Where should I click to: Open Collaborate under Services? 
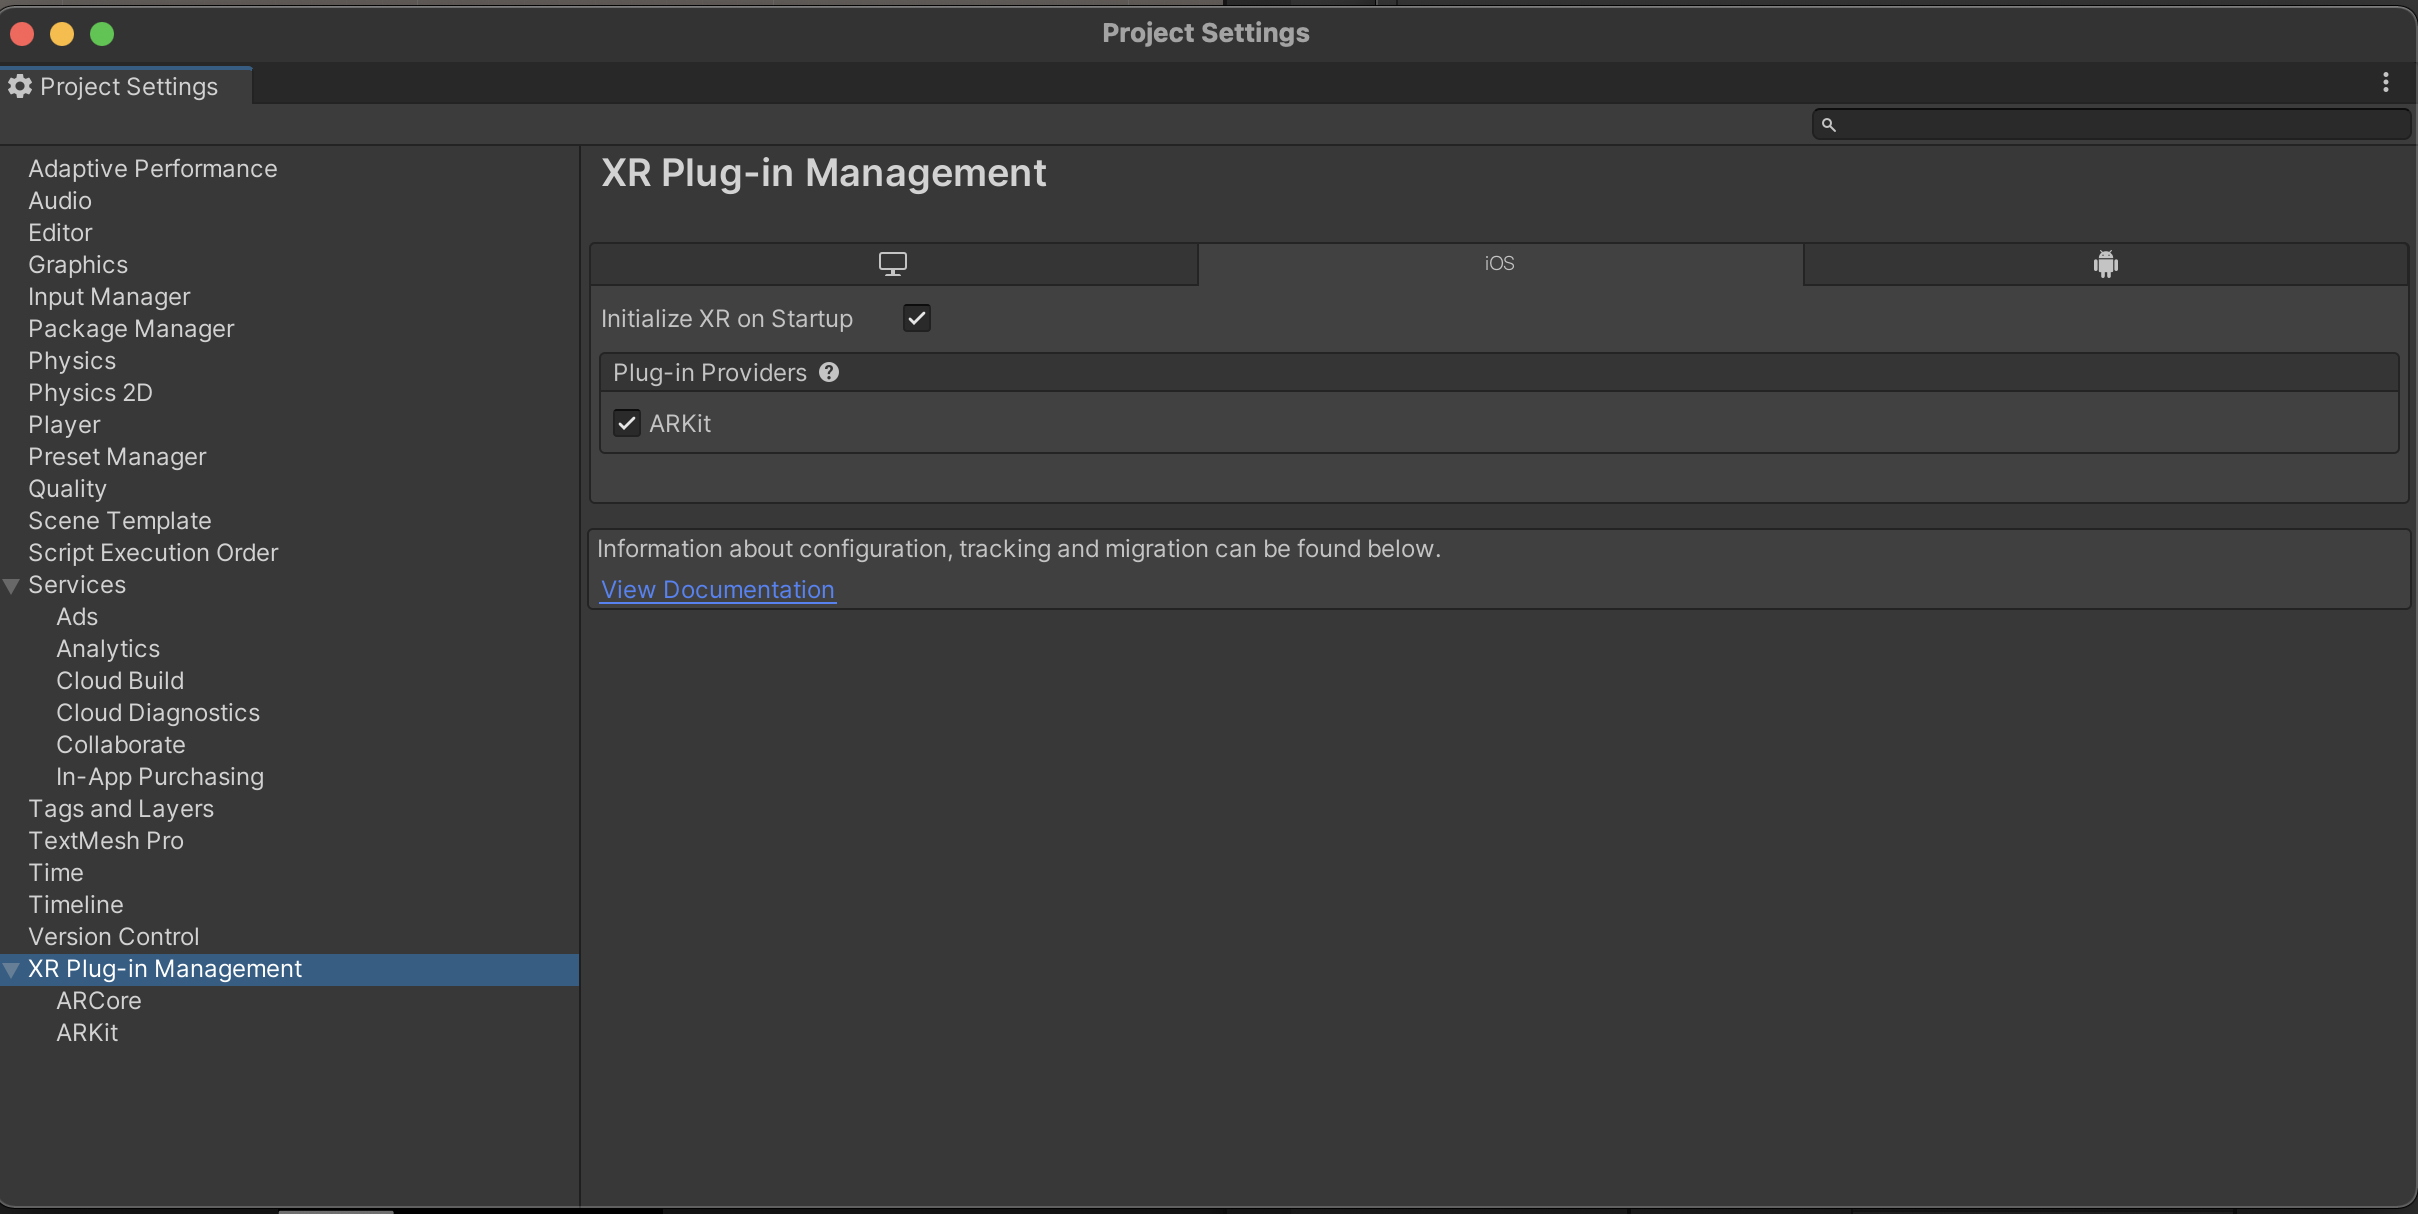121,745
